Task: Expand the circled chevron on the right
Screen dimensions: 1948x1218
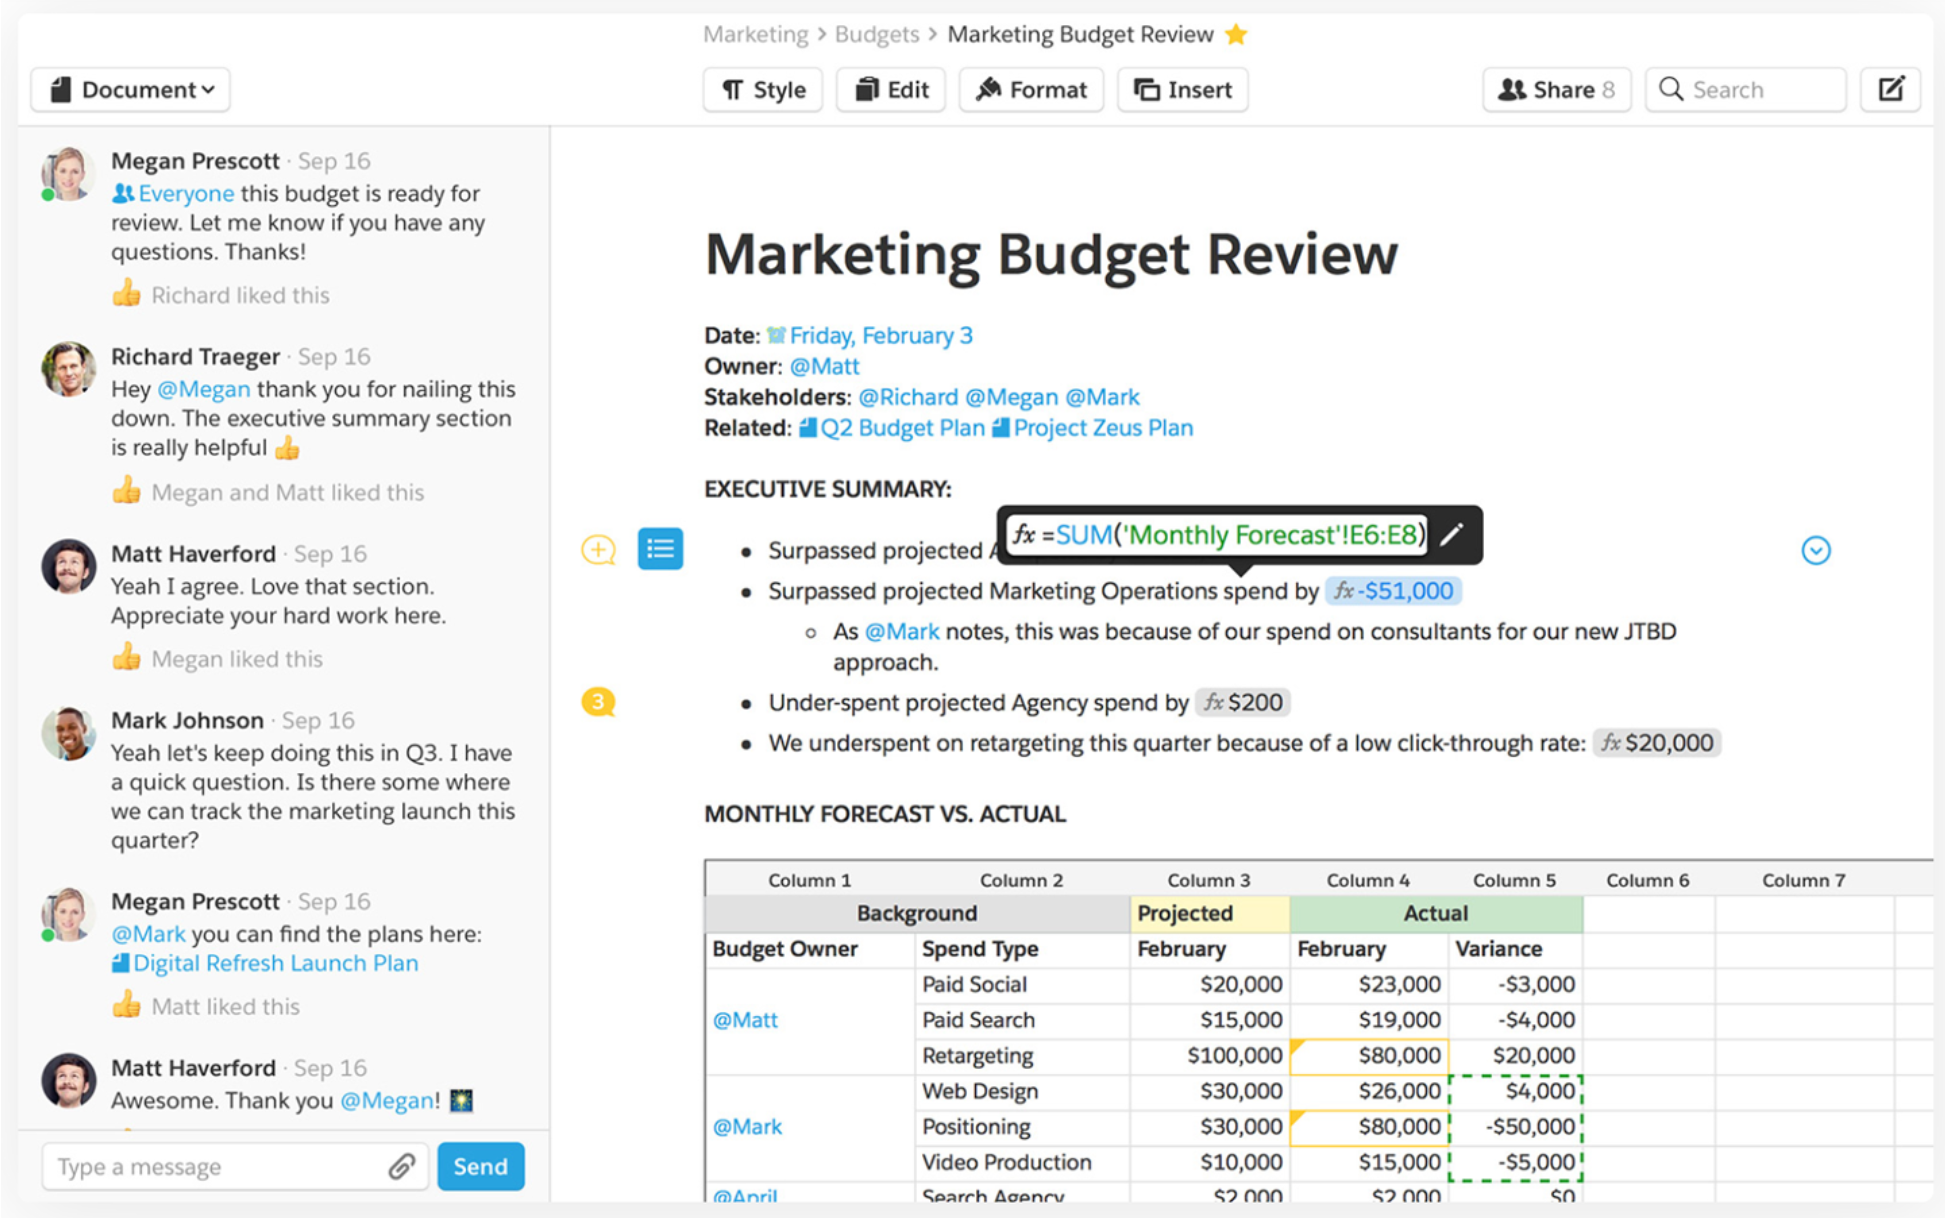Action: tap(1816, 550)
